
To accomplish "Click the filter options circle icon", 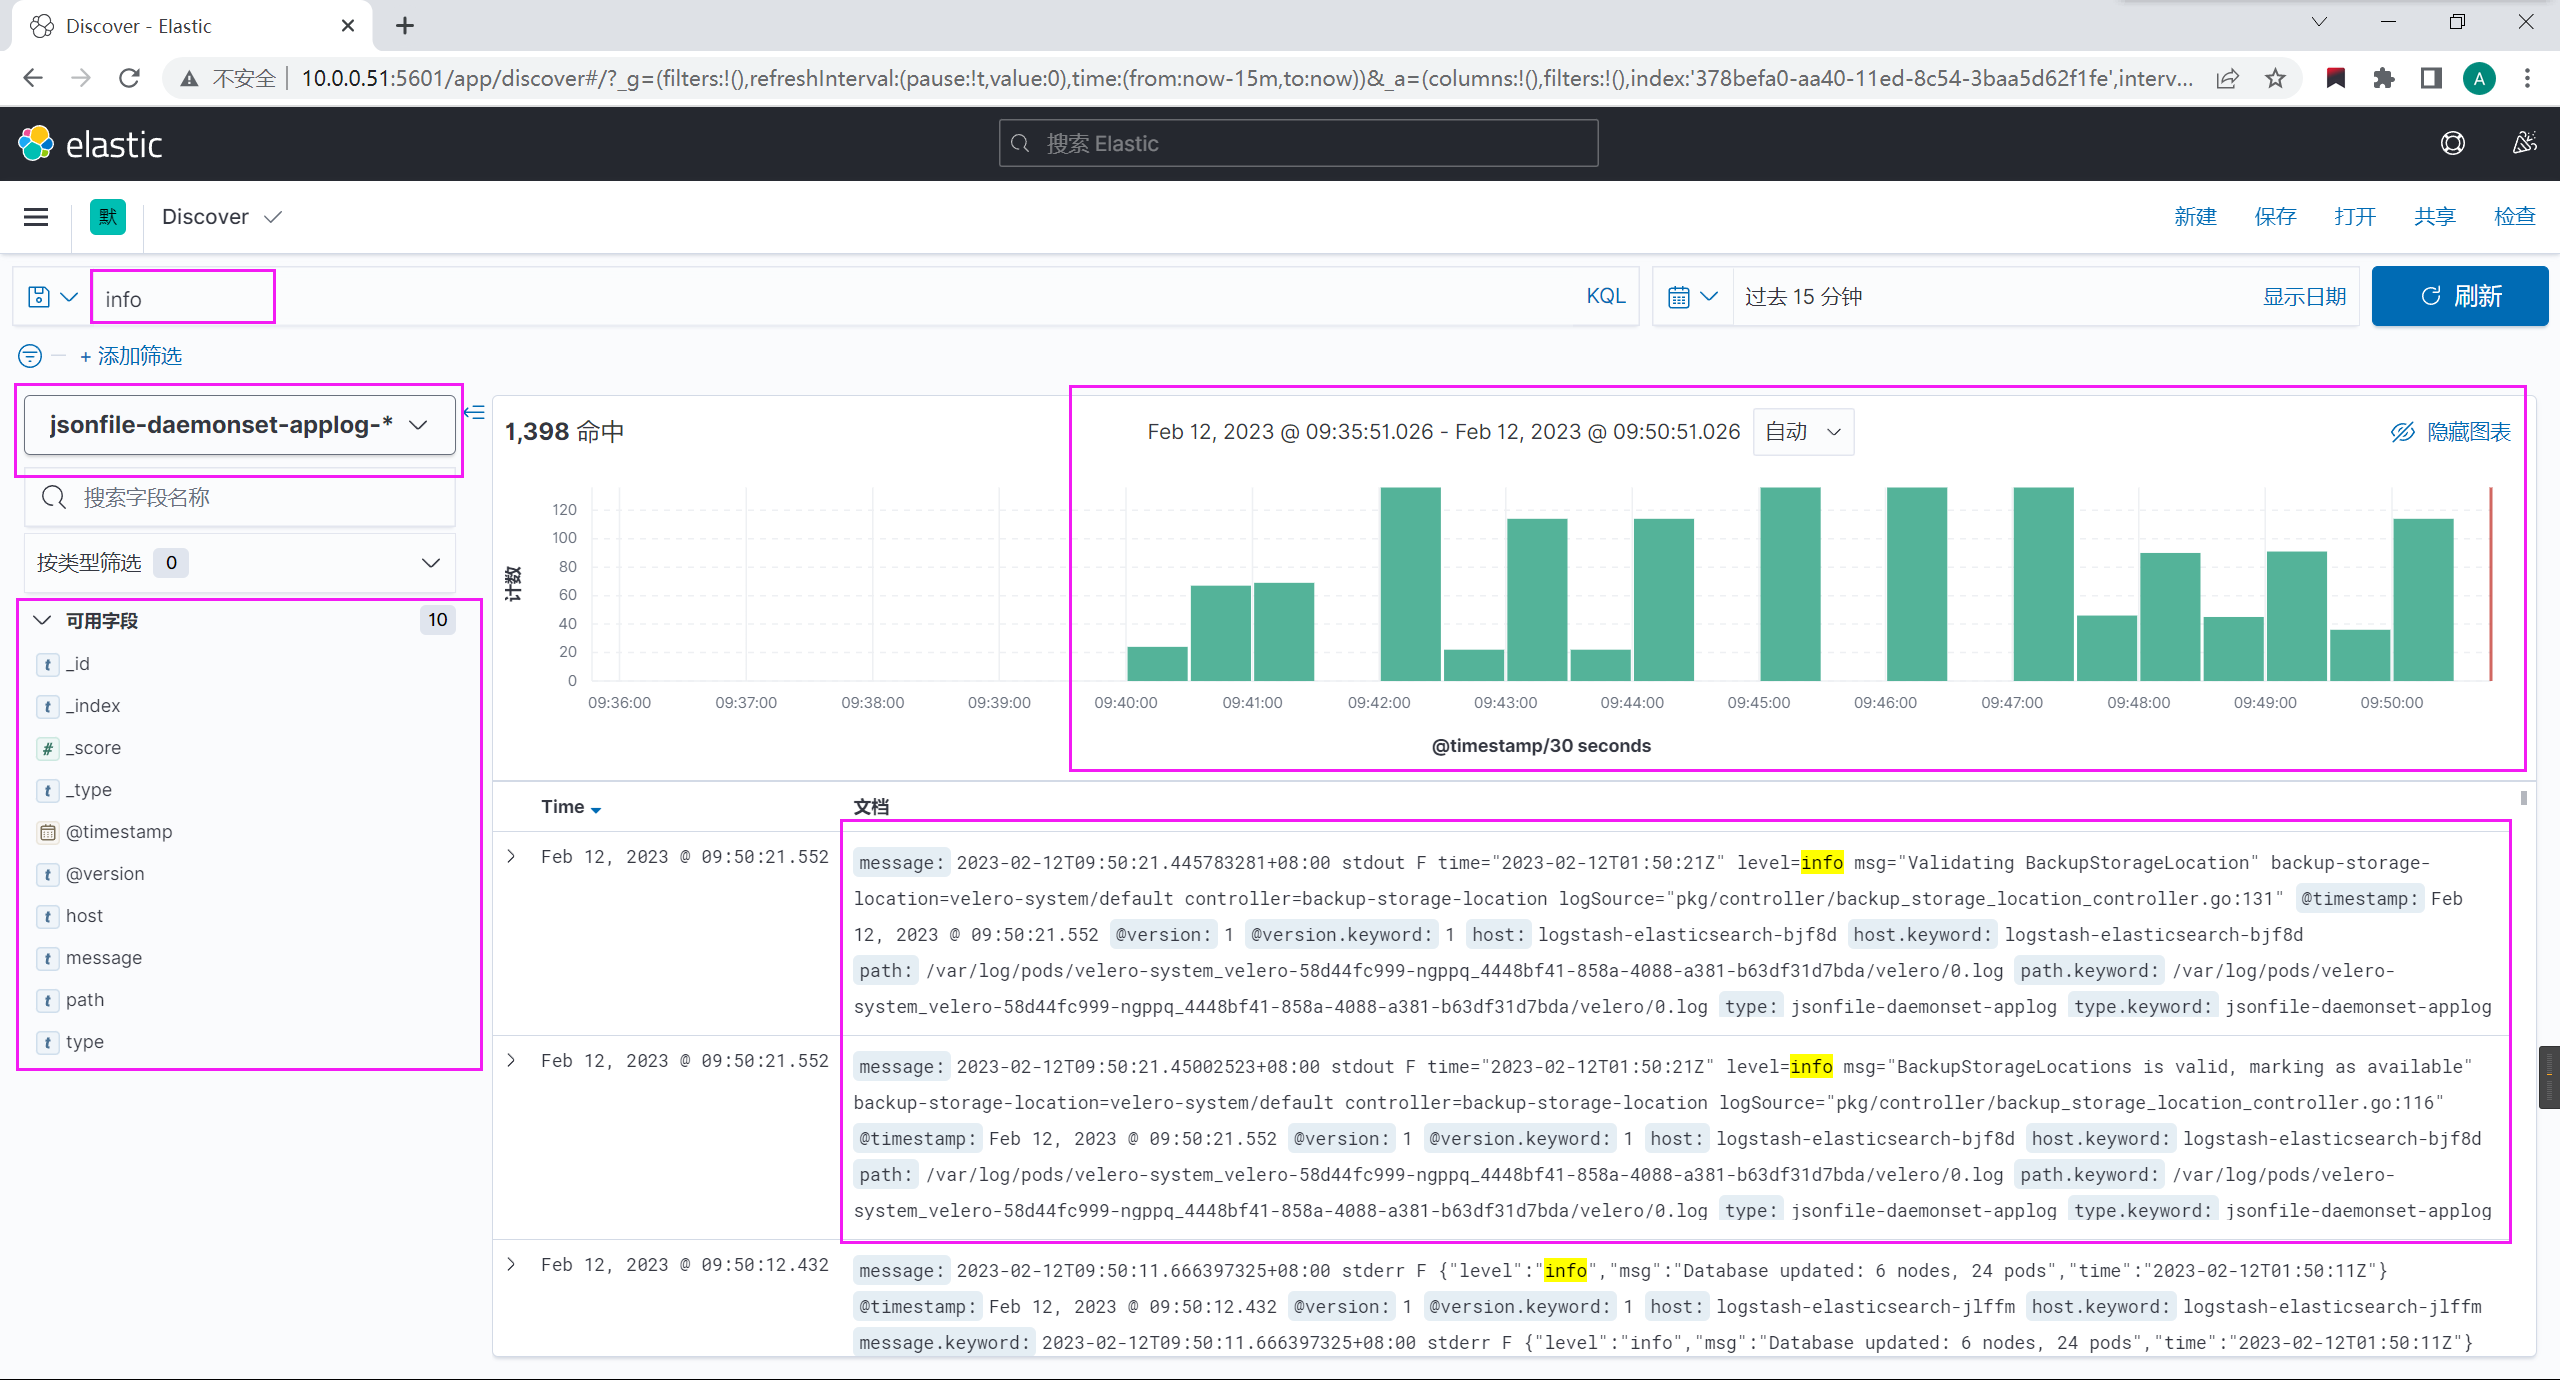I will 30,356.
